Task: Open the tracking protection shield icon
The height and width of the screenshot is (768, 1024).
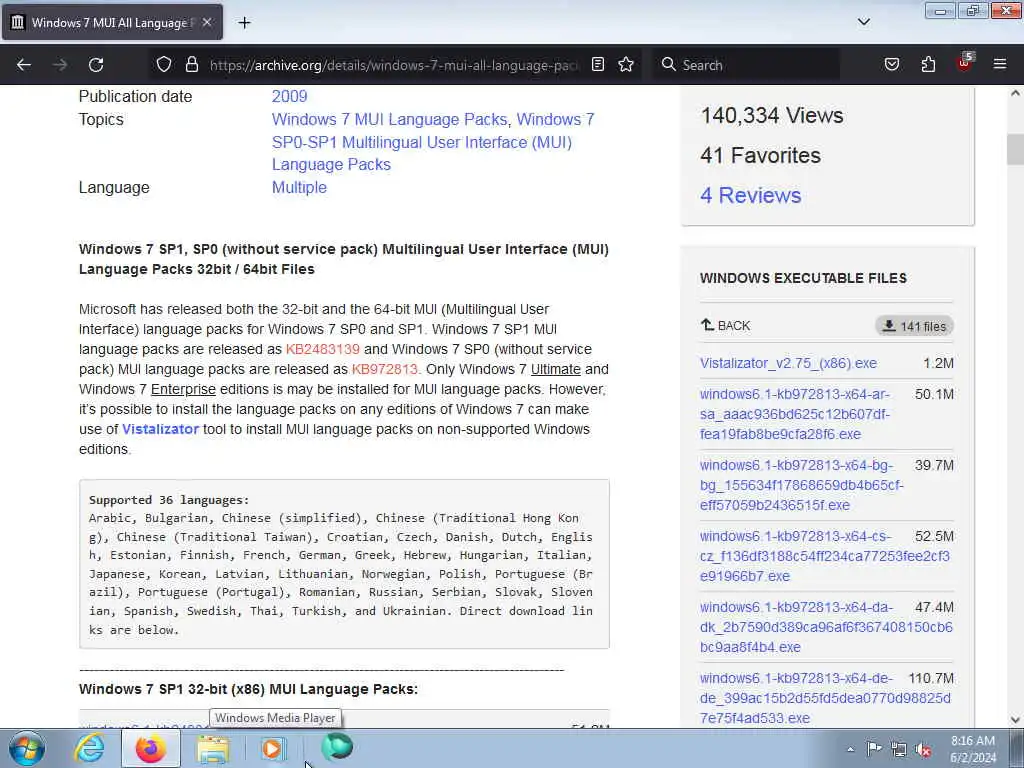Action: [164, 64]
